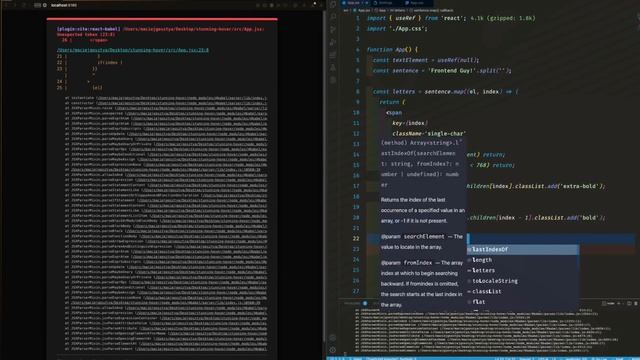Viewport: 640px width, 360px height.
Task: Pick length from the autocomplete list
Action: coord(523,260)
